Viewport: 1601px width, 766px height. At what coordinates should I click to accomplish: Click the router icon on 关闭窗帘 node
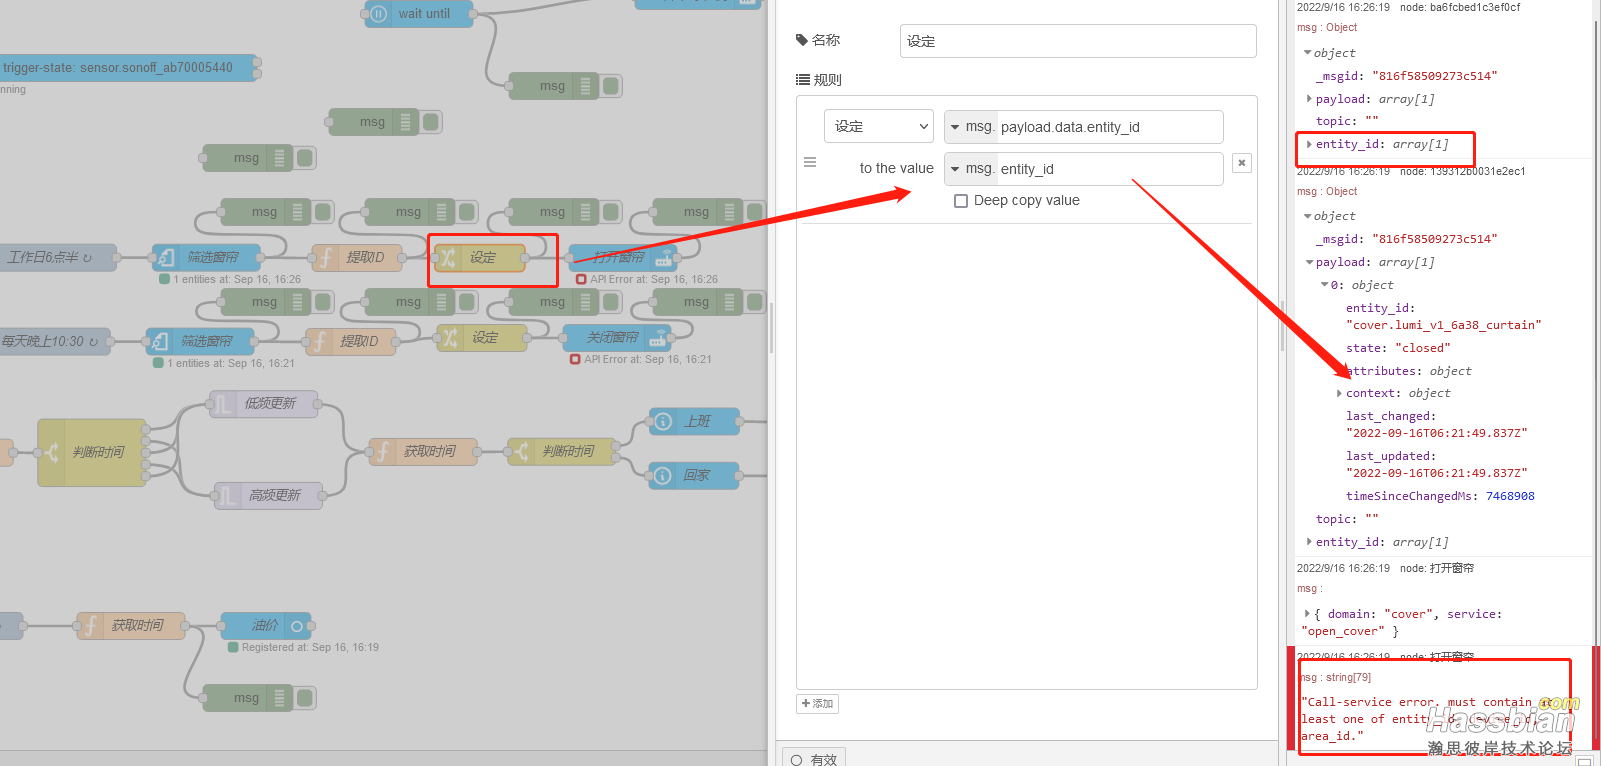[658, 338]
